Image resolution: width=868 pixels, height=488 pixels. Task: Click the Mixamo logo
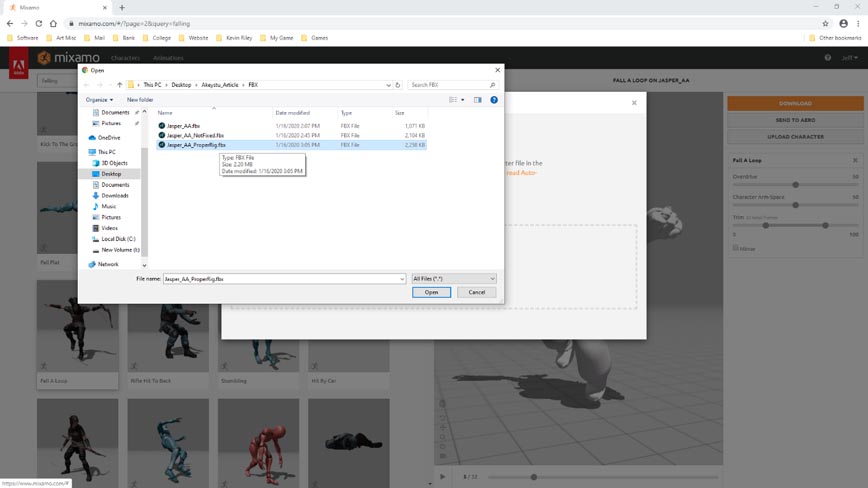tap(69, 58)
